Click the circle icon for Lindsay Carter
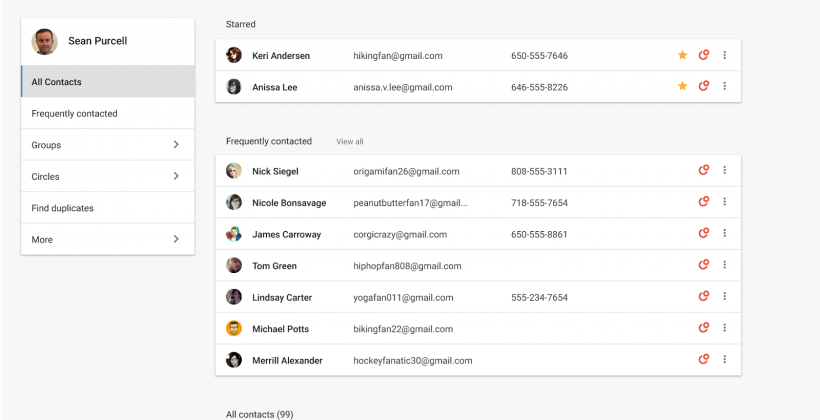This screenshot has height=420, width=820. 704,297
